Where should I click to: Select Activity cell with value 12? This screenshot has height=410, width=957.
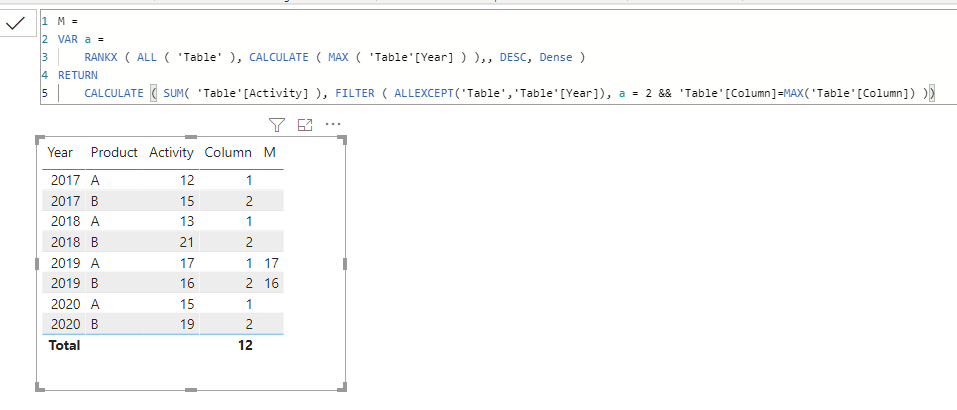coord(187,180)
